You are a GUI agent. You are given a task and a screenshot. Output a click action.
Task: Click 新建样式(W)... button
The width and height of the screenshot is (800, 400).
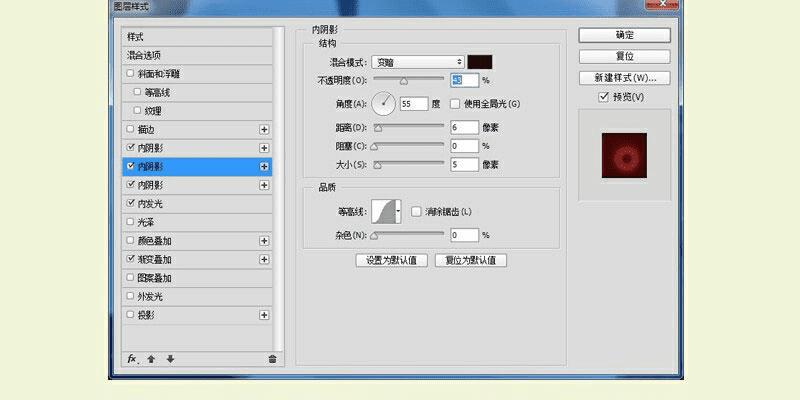tap(624, 78)
